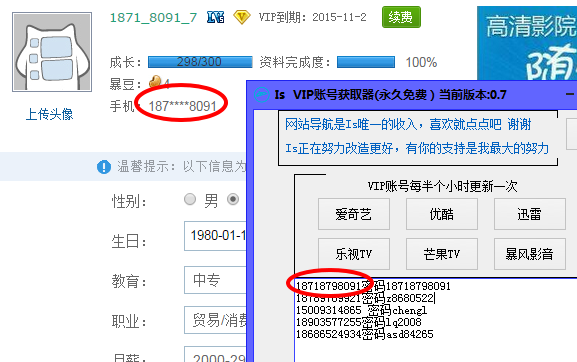Open the 职业 dropdown showing 贸易/消费
Viewport: 577px width, 362px height.
click(215, 320)
